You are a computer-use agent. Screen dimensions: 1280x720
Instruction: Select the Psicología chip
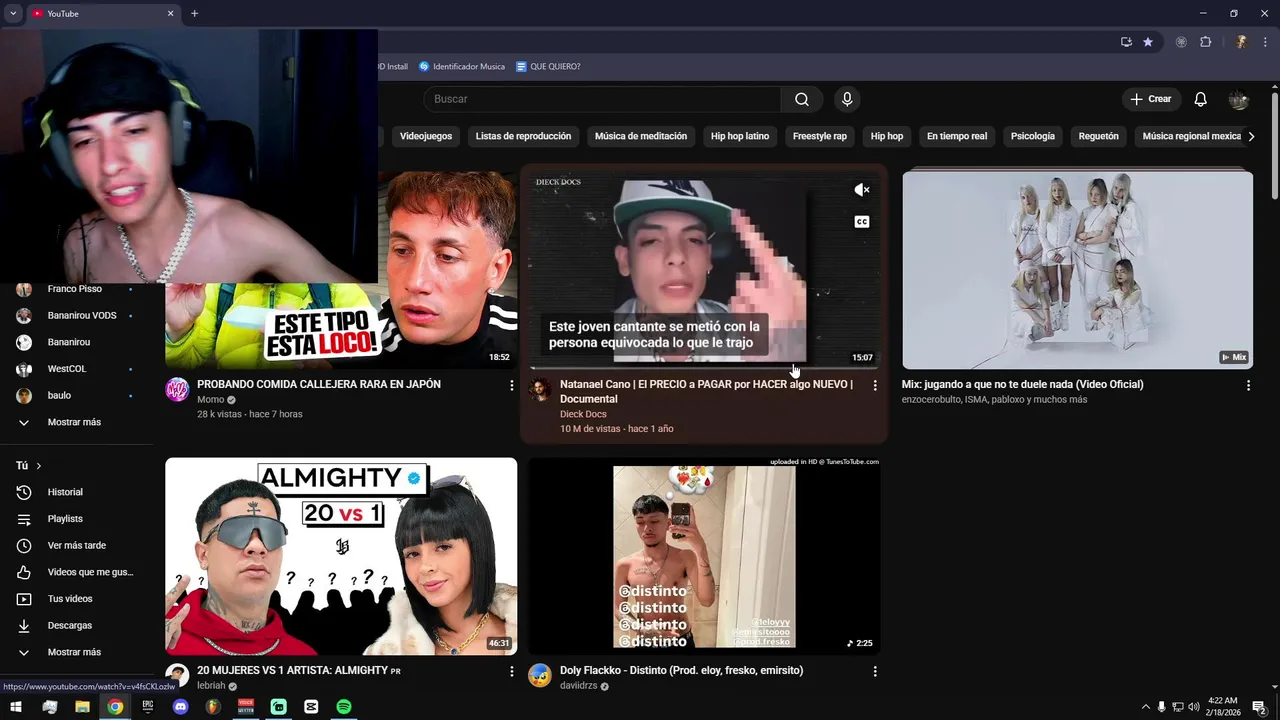[1033, 136]
